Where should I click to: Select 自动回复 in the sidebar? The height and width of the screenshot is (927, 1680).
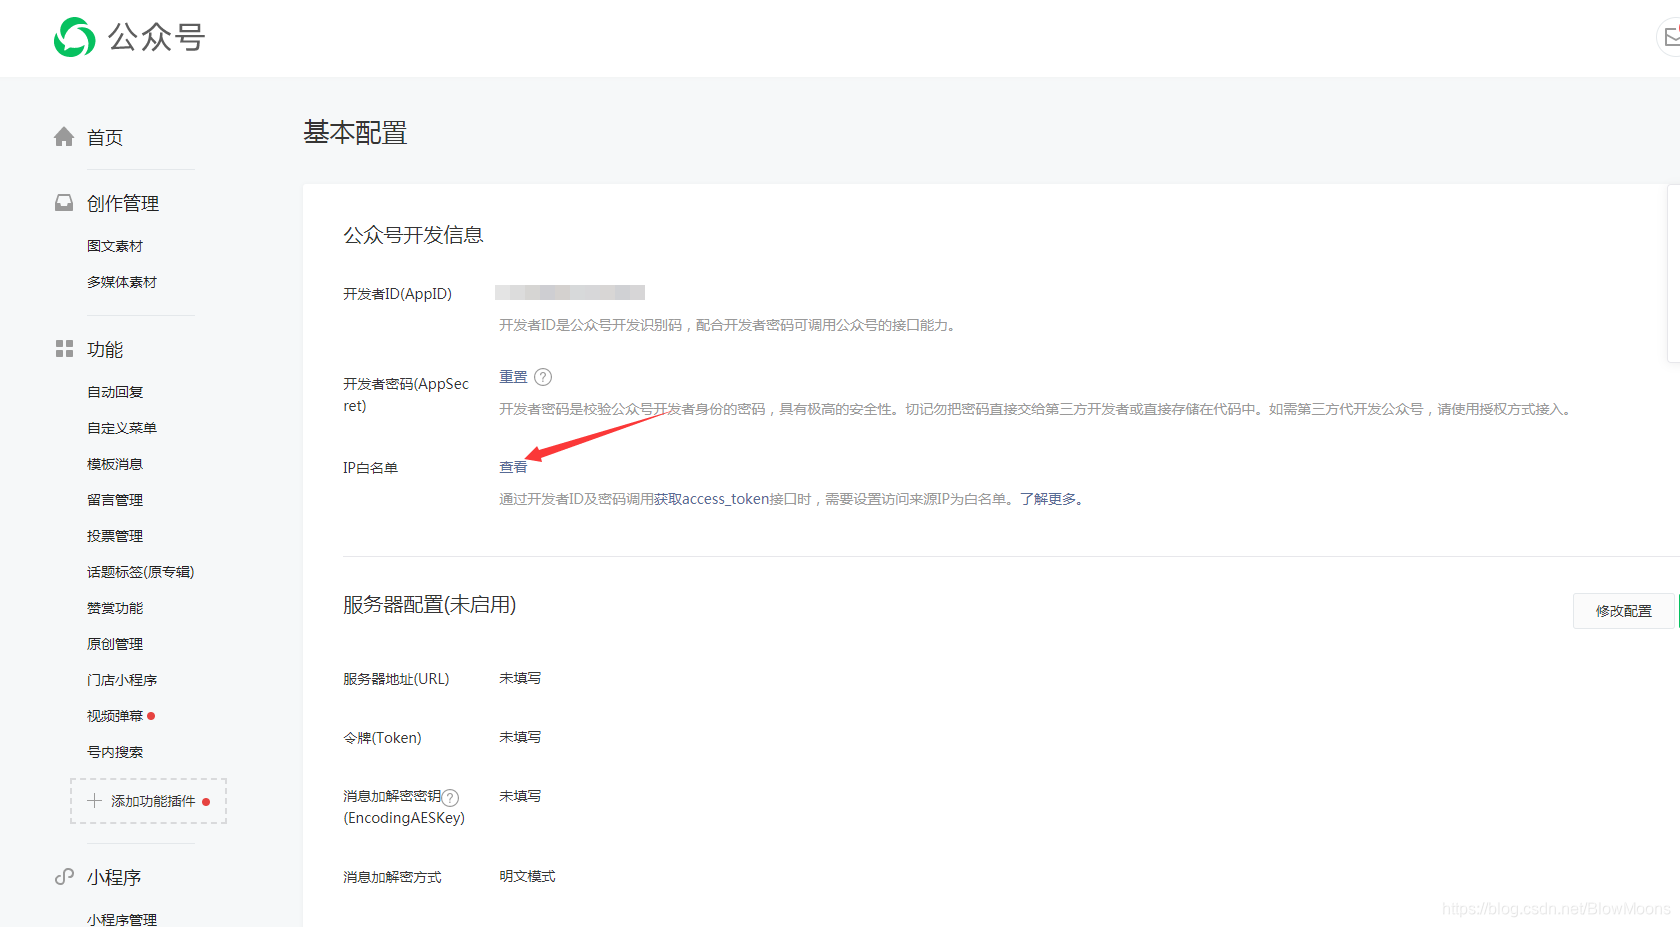pyautogui.click(x=115, y=392)
